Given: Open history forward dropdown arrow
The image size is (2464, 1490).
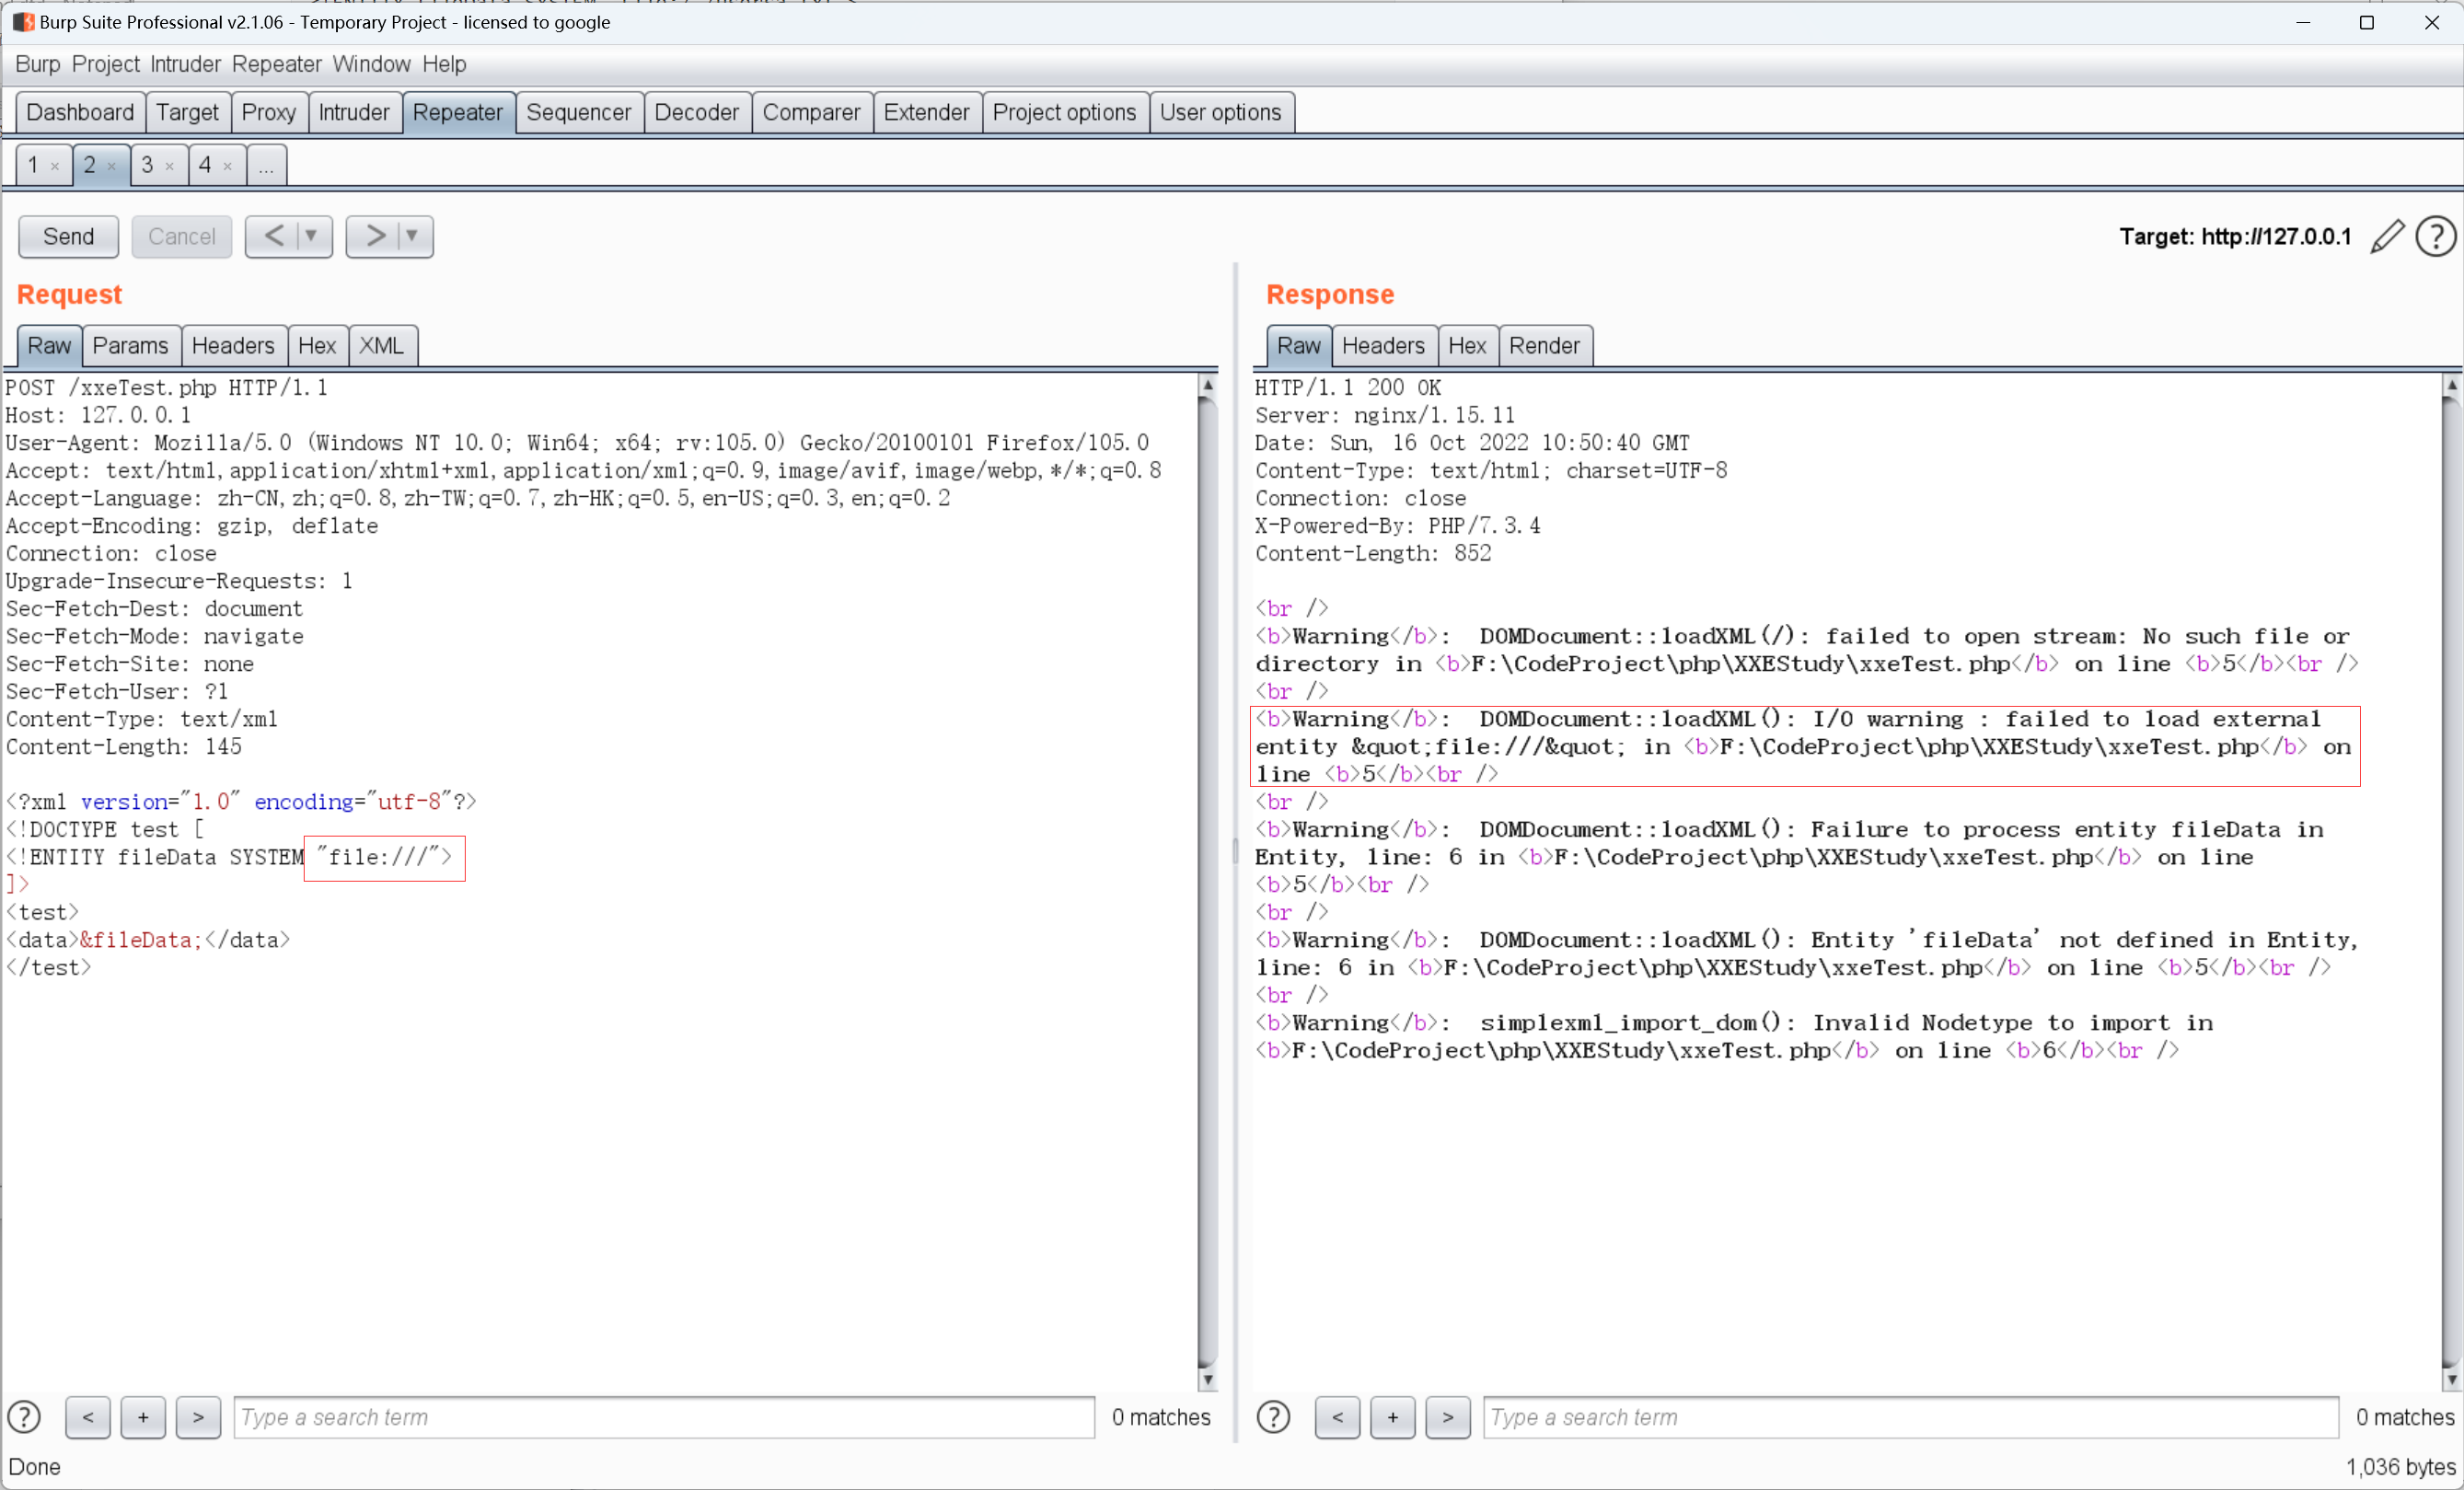Looking at the screenshot, I should click(413, 236).
